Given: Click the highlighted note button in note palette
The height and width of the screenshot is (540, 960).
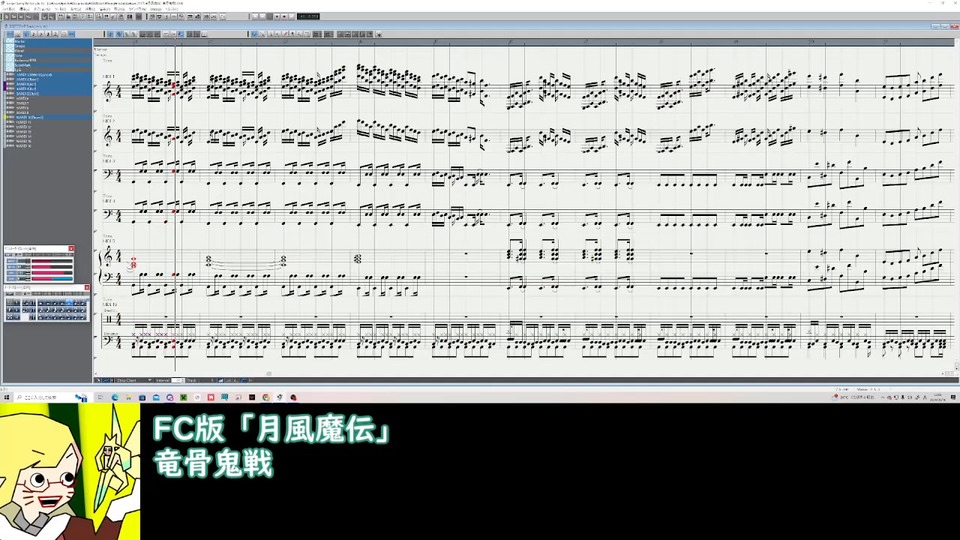Looking at the screenshot, I should click(69, 302).
